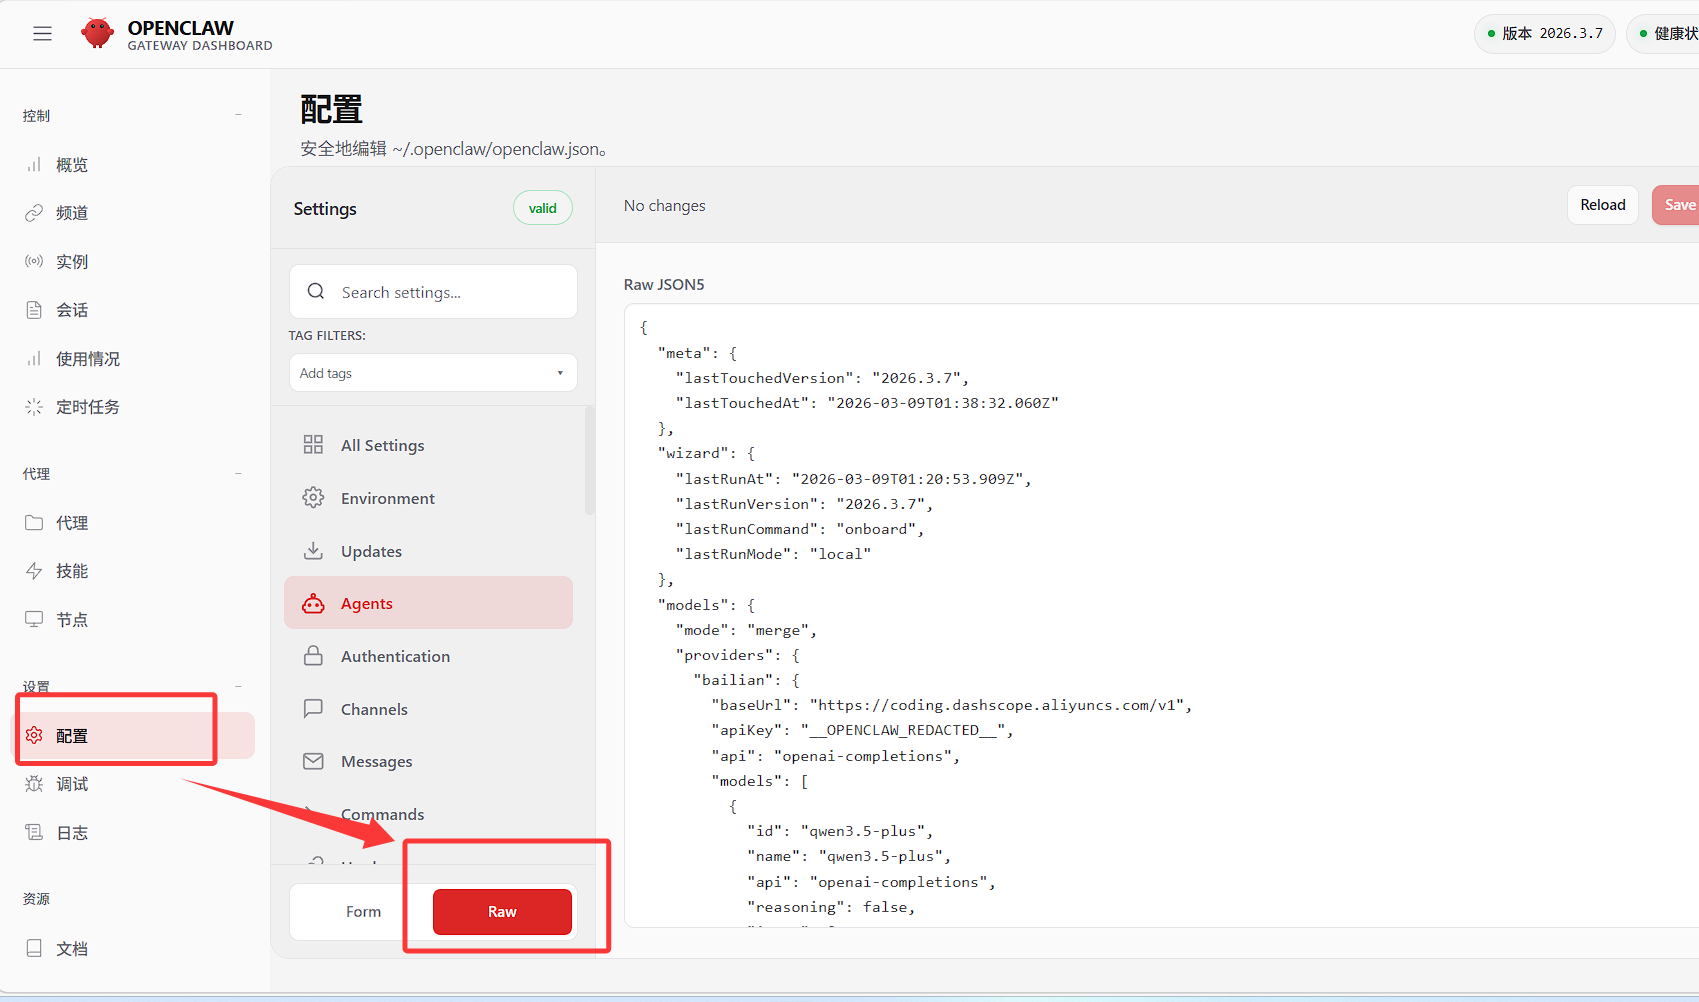Viewport: 1699px width, 1002px height.
Task: Click the Messages envelope icon
Action: point(313,762)
